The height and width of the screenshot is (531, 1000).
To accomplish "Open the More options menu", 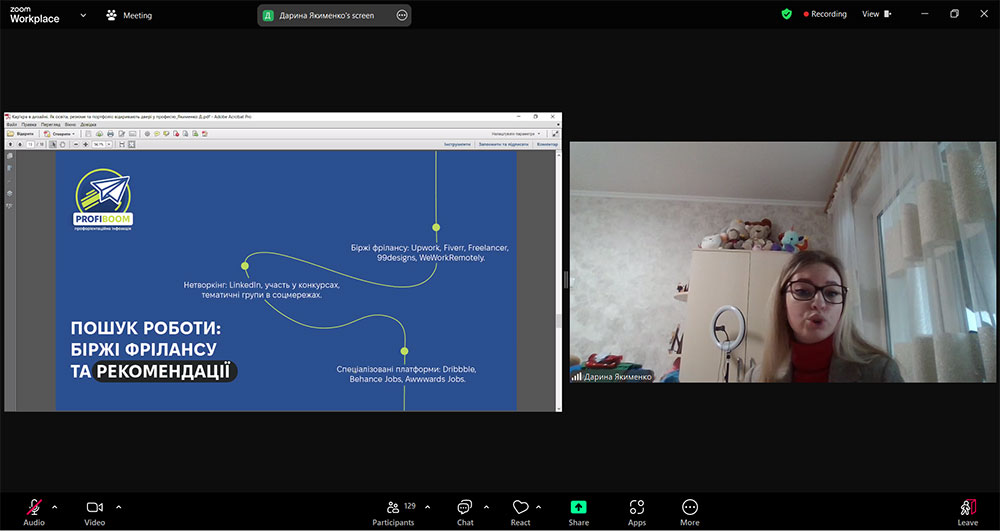I will pyautogui.click(x=689, y=513).
